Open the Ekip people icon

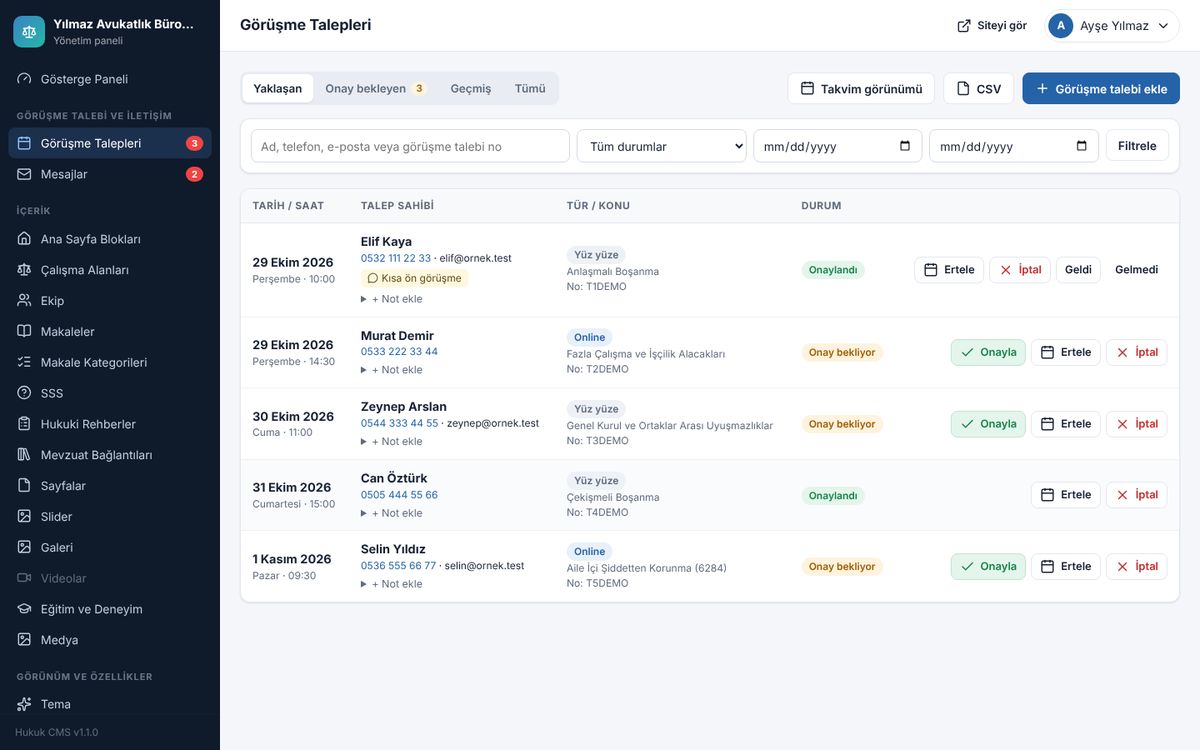(25, 301)
